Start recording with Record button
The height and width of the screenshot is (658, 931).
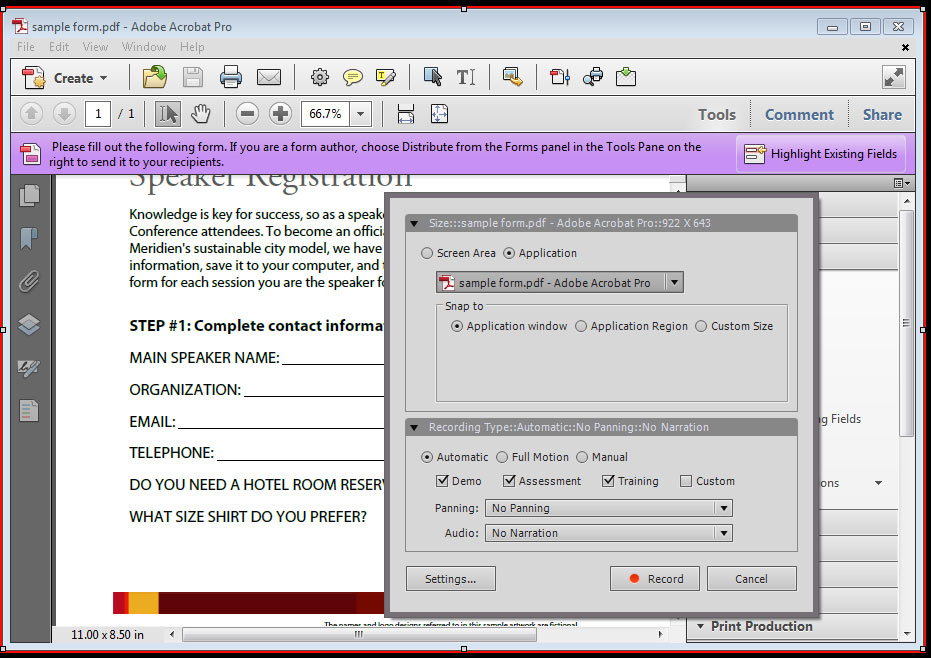pos(655,579)
